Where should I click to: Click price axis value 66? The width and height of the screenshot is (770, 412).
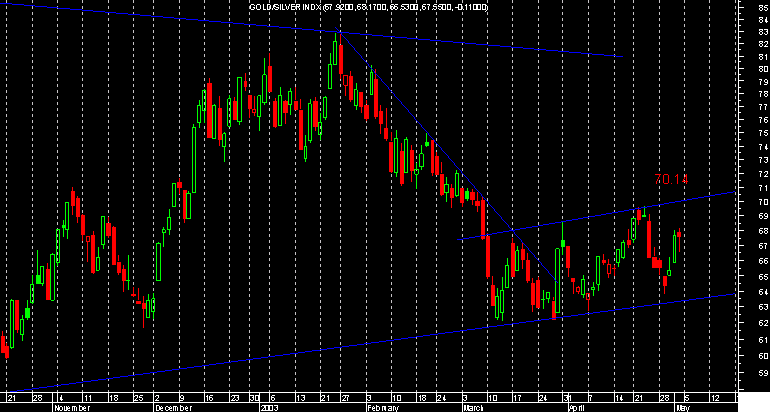[x=764, y=261]
